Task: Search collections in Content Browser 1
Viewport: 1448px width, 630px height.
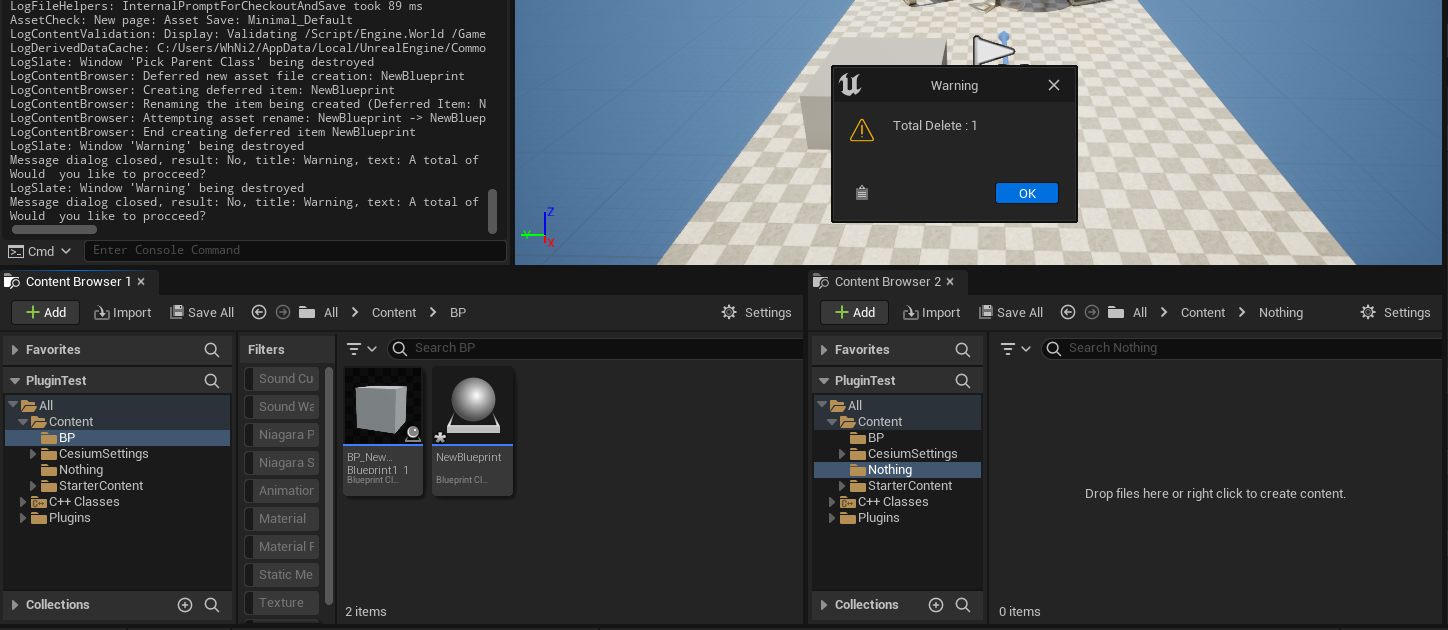Action: (x=212, y=605)
